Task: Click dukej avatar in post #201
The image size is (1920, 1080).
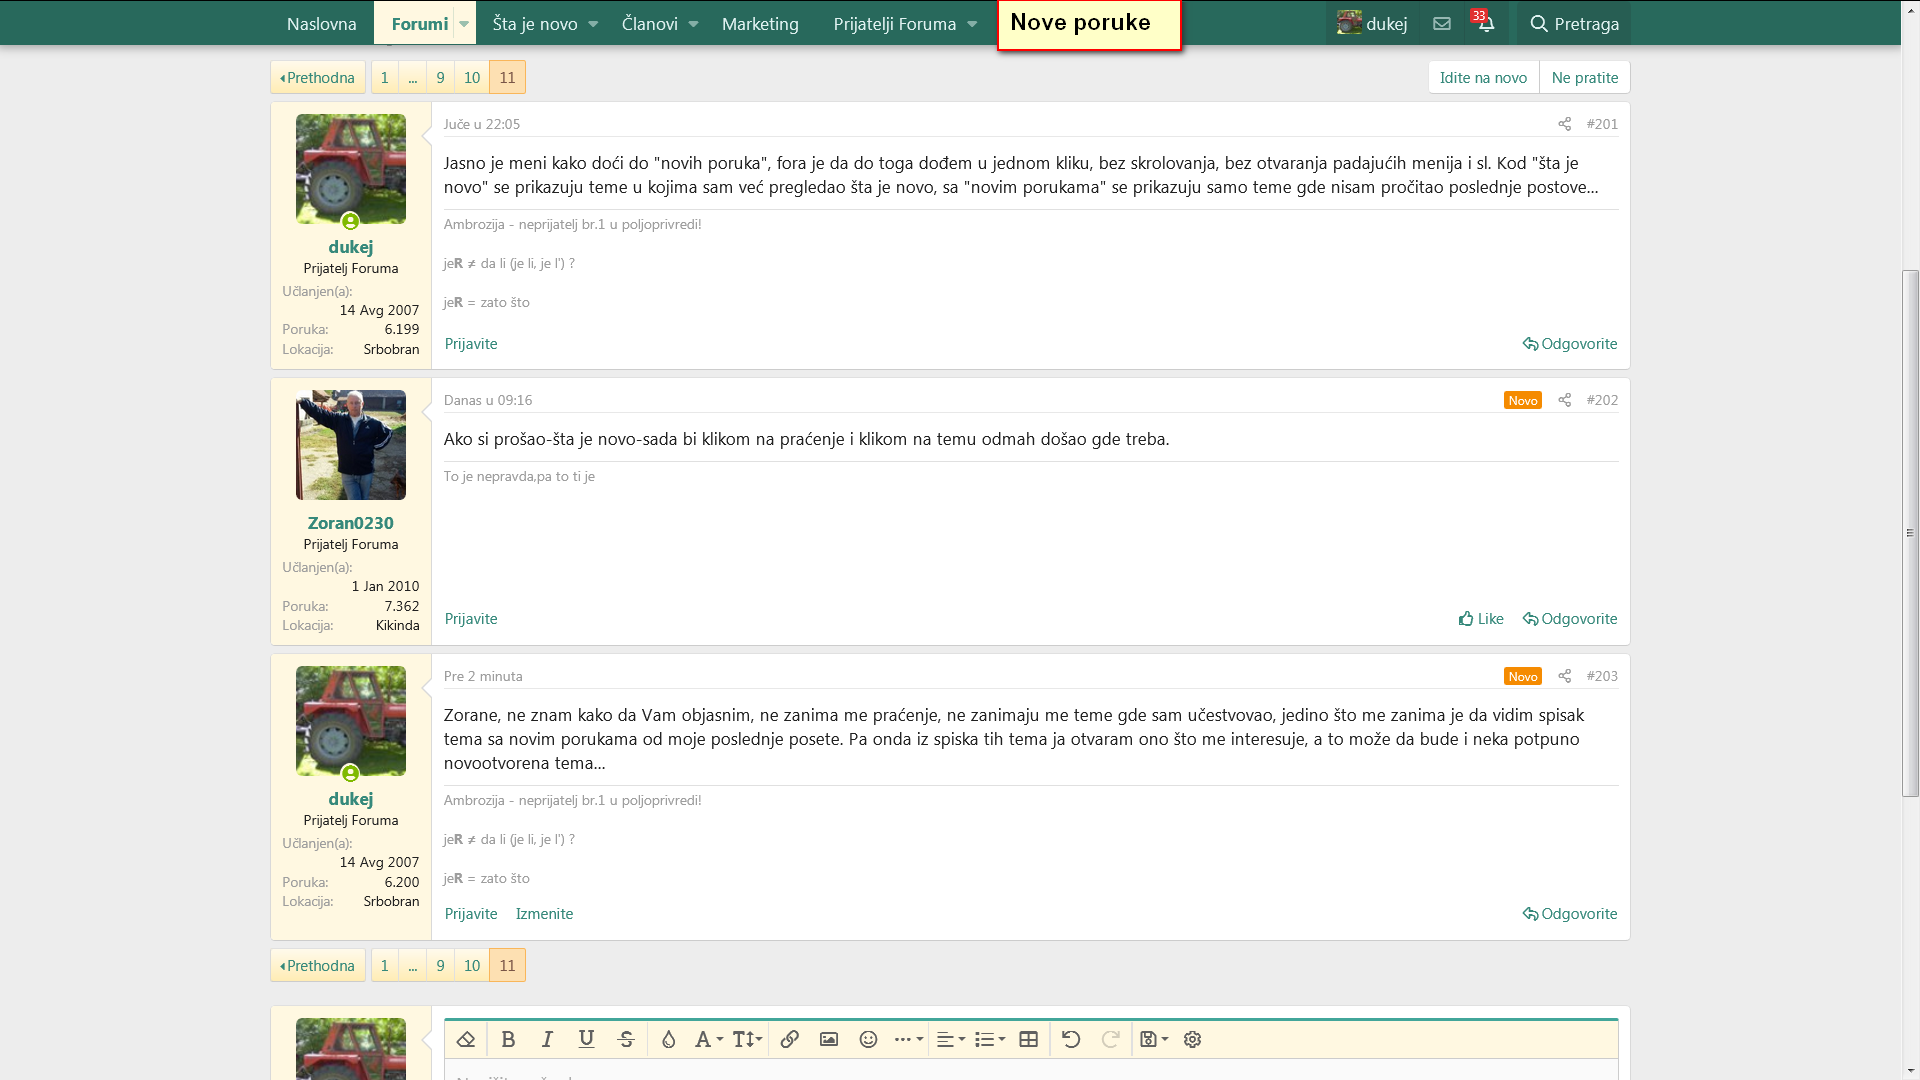Action: point(351,169)
